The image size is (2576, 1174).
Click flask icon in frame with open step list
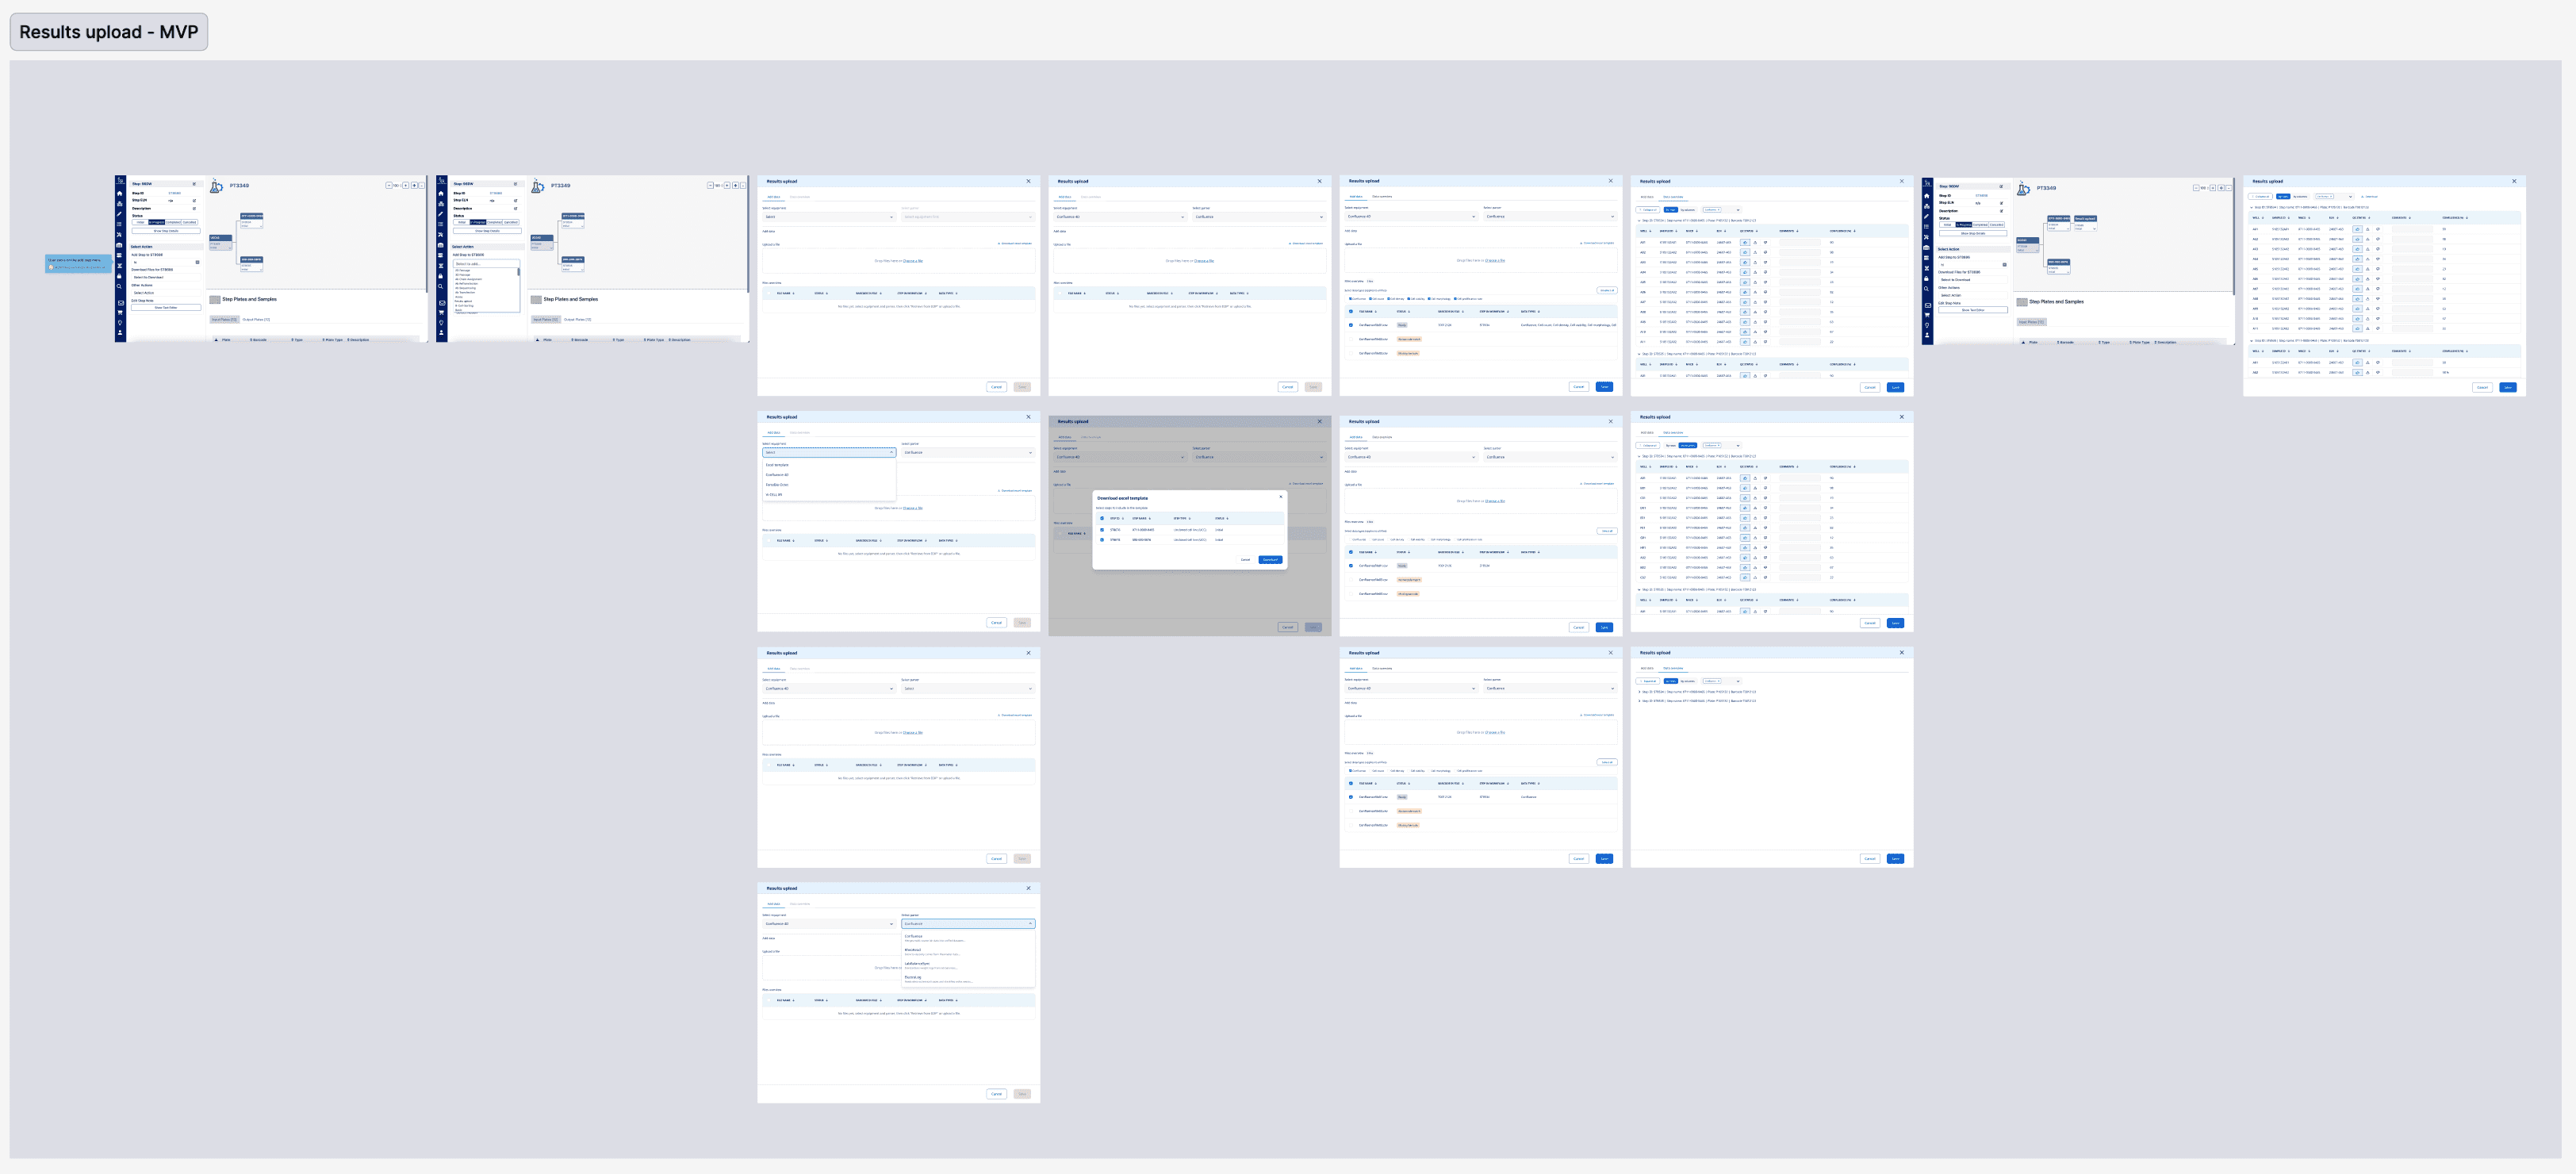tap(538, 187)
